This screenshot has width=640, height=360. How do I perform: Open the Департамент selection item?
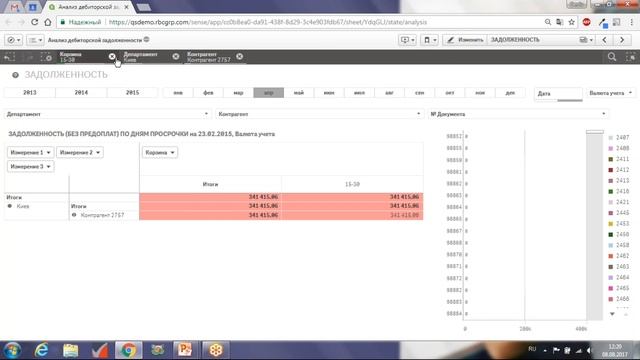click(145, 57)
